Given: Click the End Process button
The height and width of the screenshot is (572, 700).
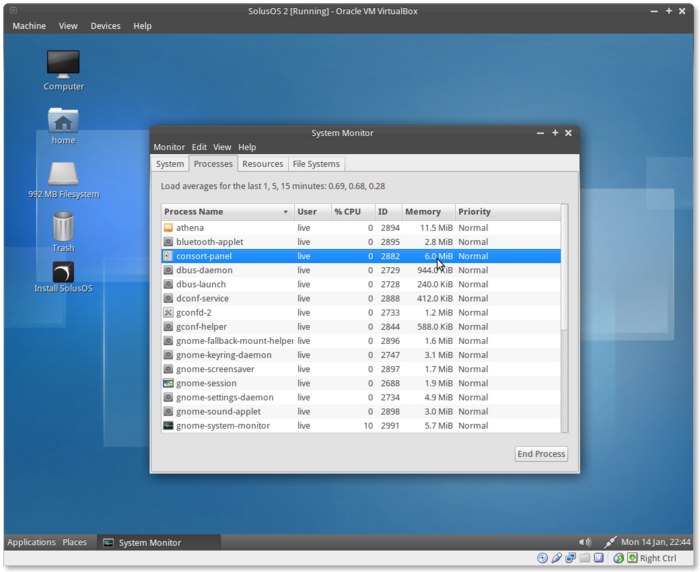Looking at the screenshot, I should 541,454.
